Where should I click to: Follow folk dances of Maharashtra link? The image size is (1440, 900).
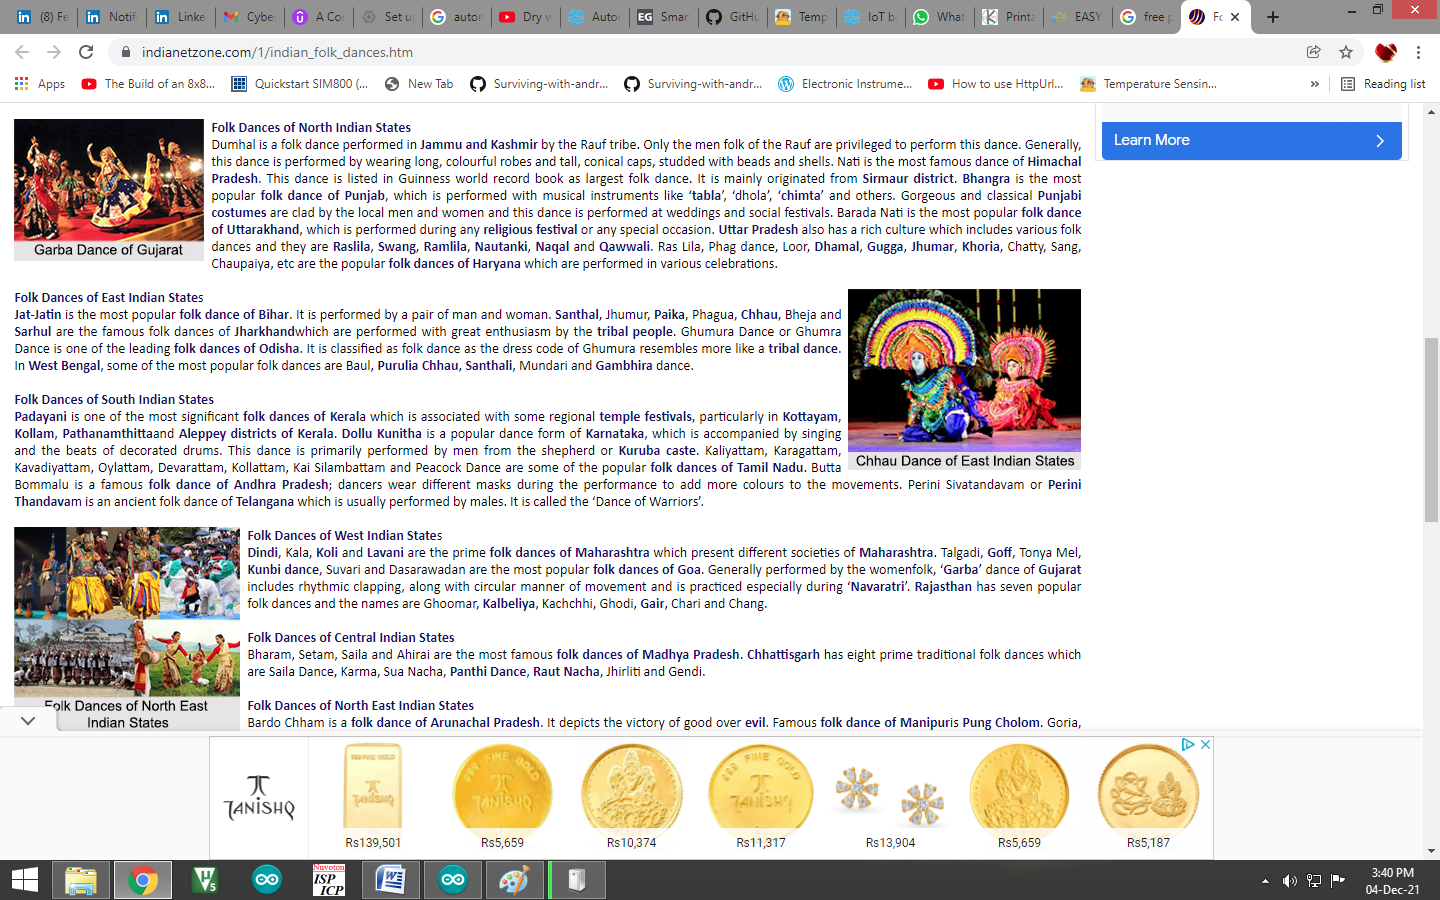(x=569, y=553)
